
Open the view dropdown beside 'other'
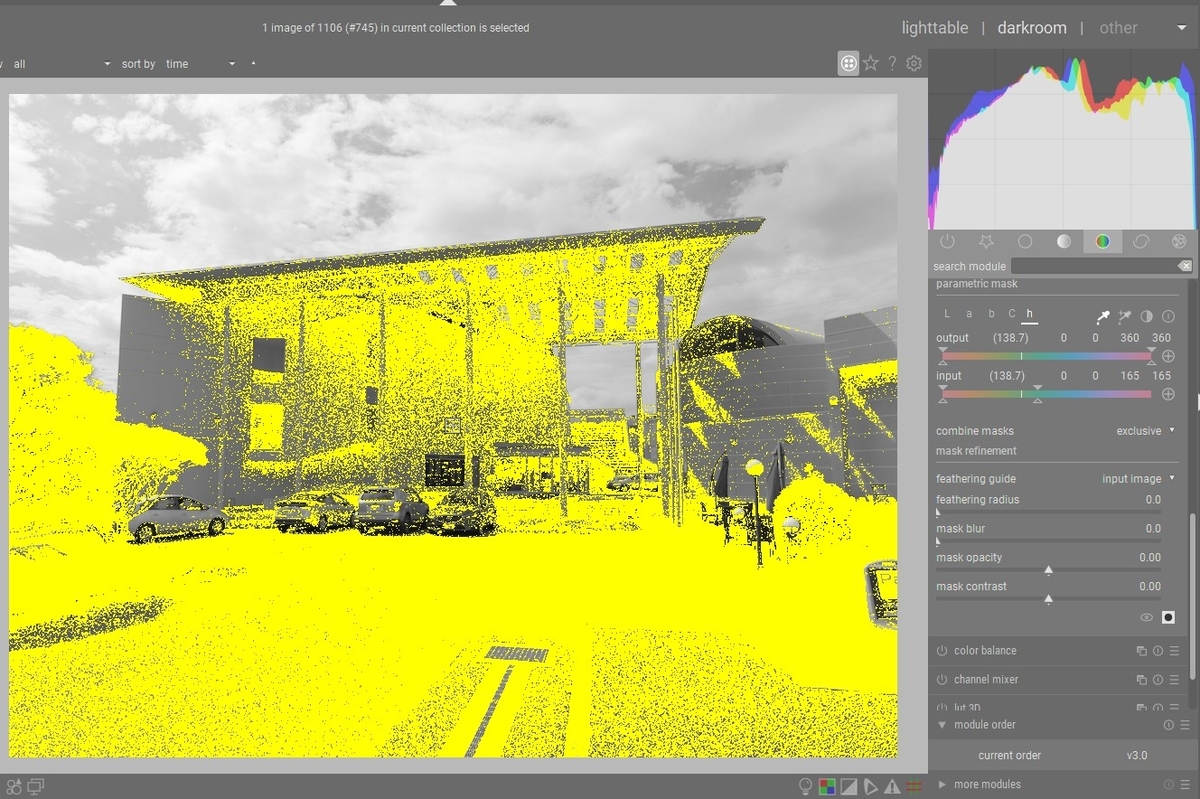click(x=1182, y=28)
